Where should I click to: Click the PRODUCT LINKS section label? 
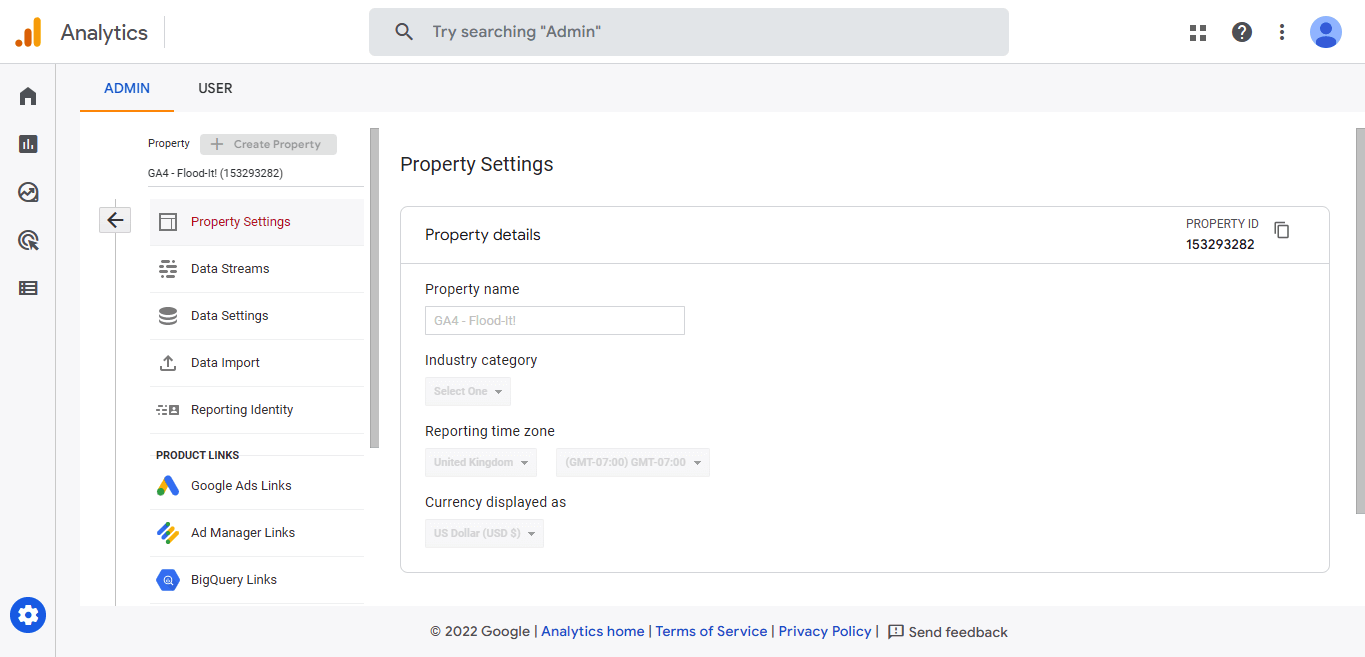[x=198, y=455]
